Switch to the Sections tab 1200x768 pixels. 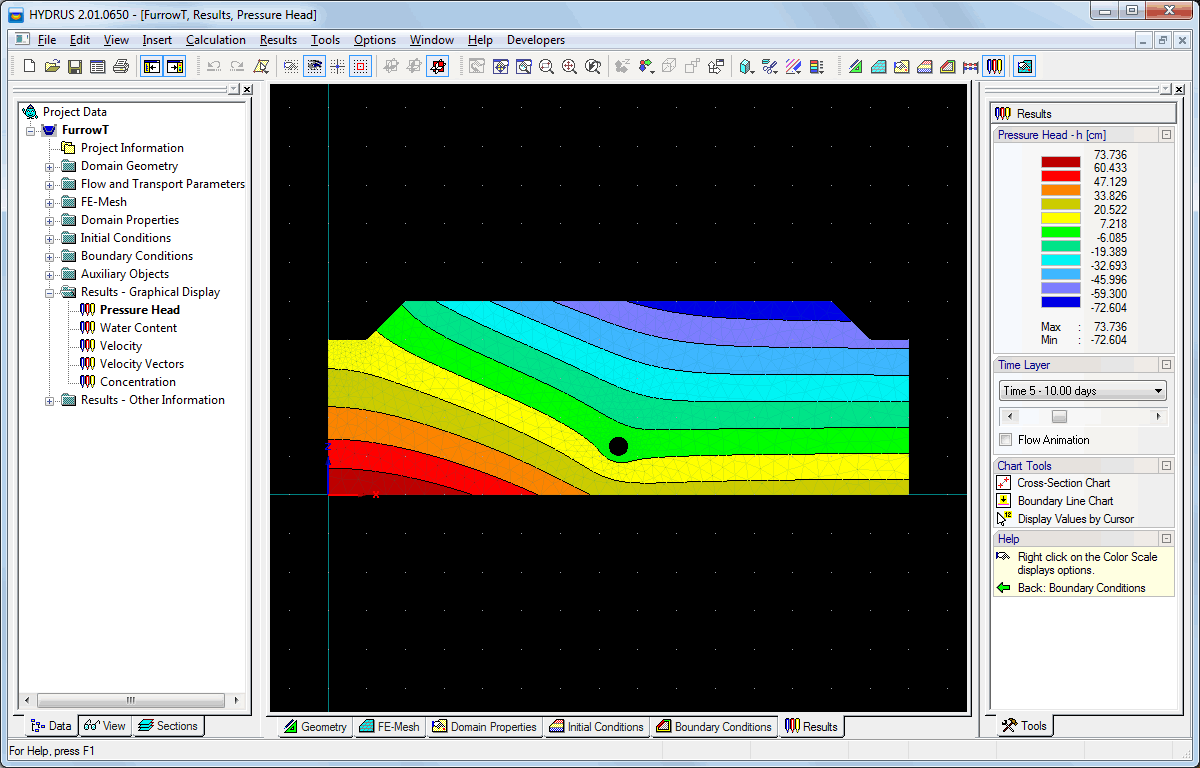tap(168, 726)
